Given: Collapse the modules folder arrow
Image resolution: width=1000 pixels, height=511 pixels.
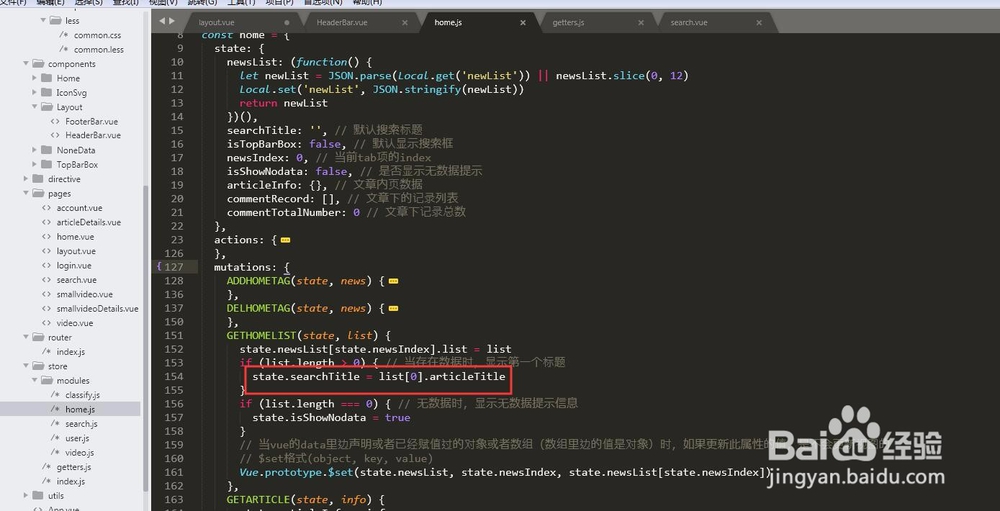Looking at the screenshot, I should pyautogui.click(x=34, y=381).
